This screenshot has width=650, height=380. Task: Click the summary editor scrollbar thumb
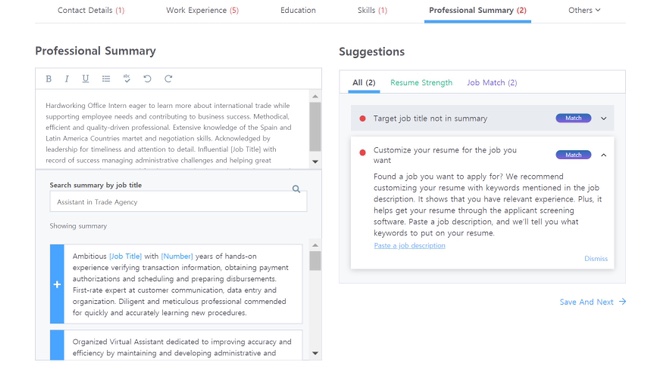tap(315, 127)
